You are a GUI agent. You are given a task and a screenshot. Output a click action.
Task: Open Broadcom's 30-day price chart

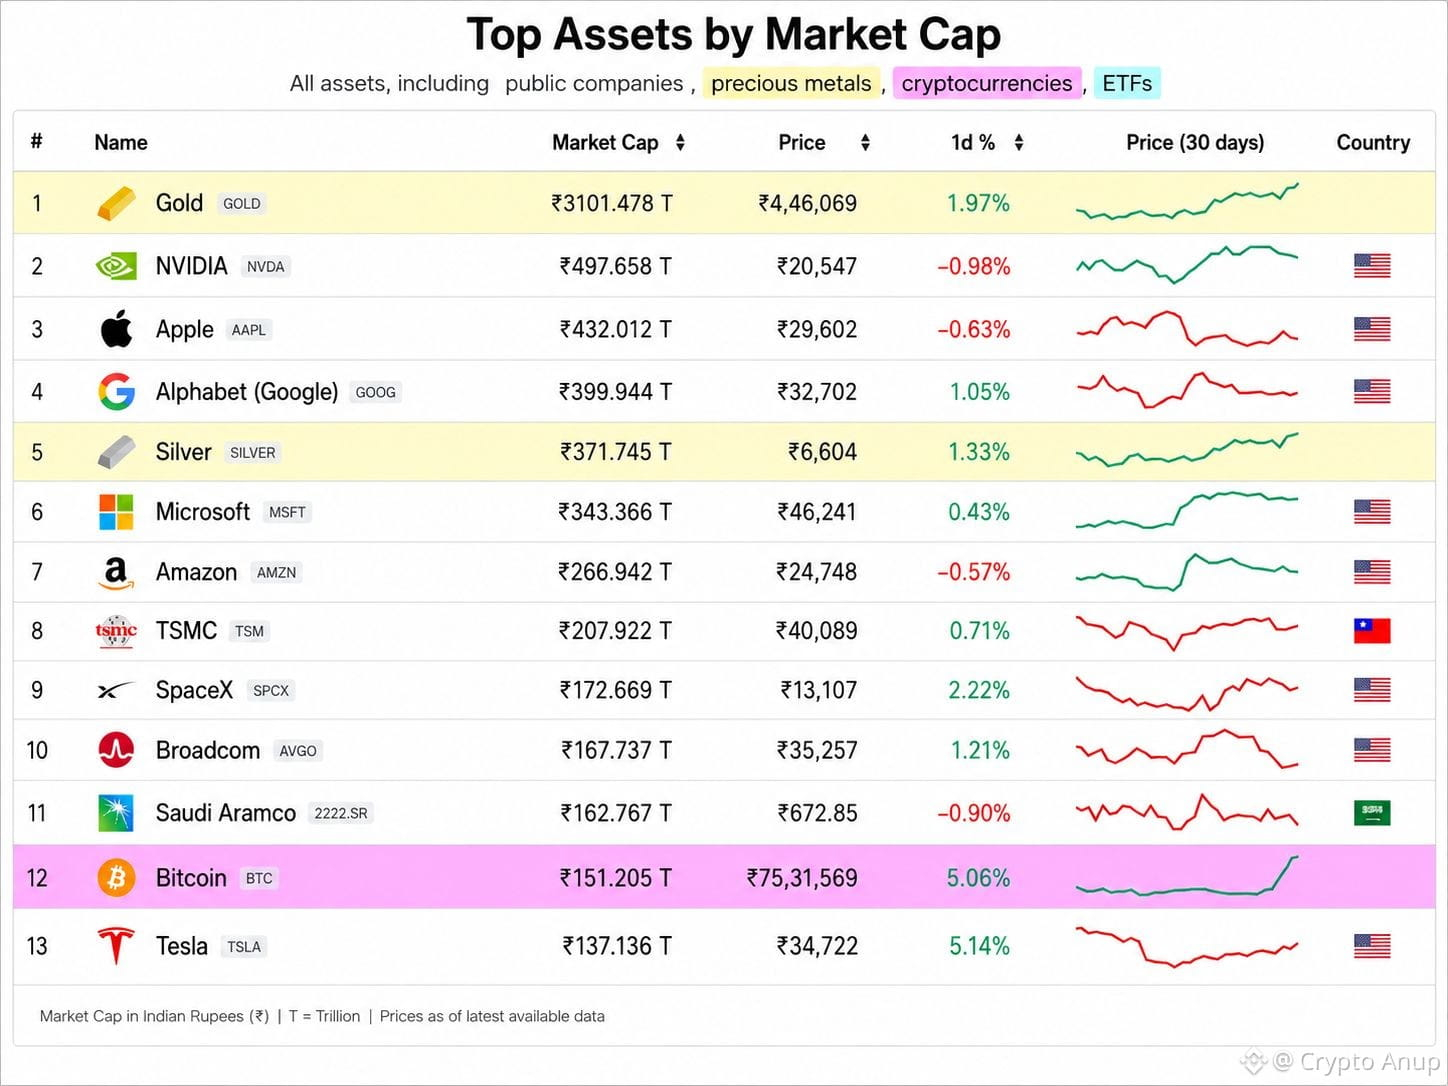pyautogui.click(x=1187, y=749)
